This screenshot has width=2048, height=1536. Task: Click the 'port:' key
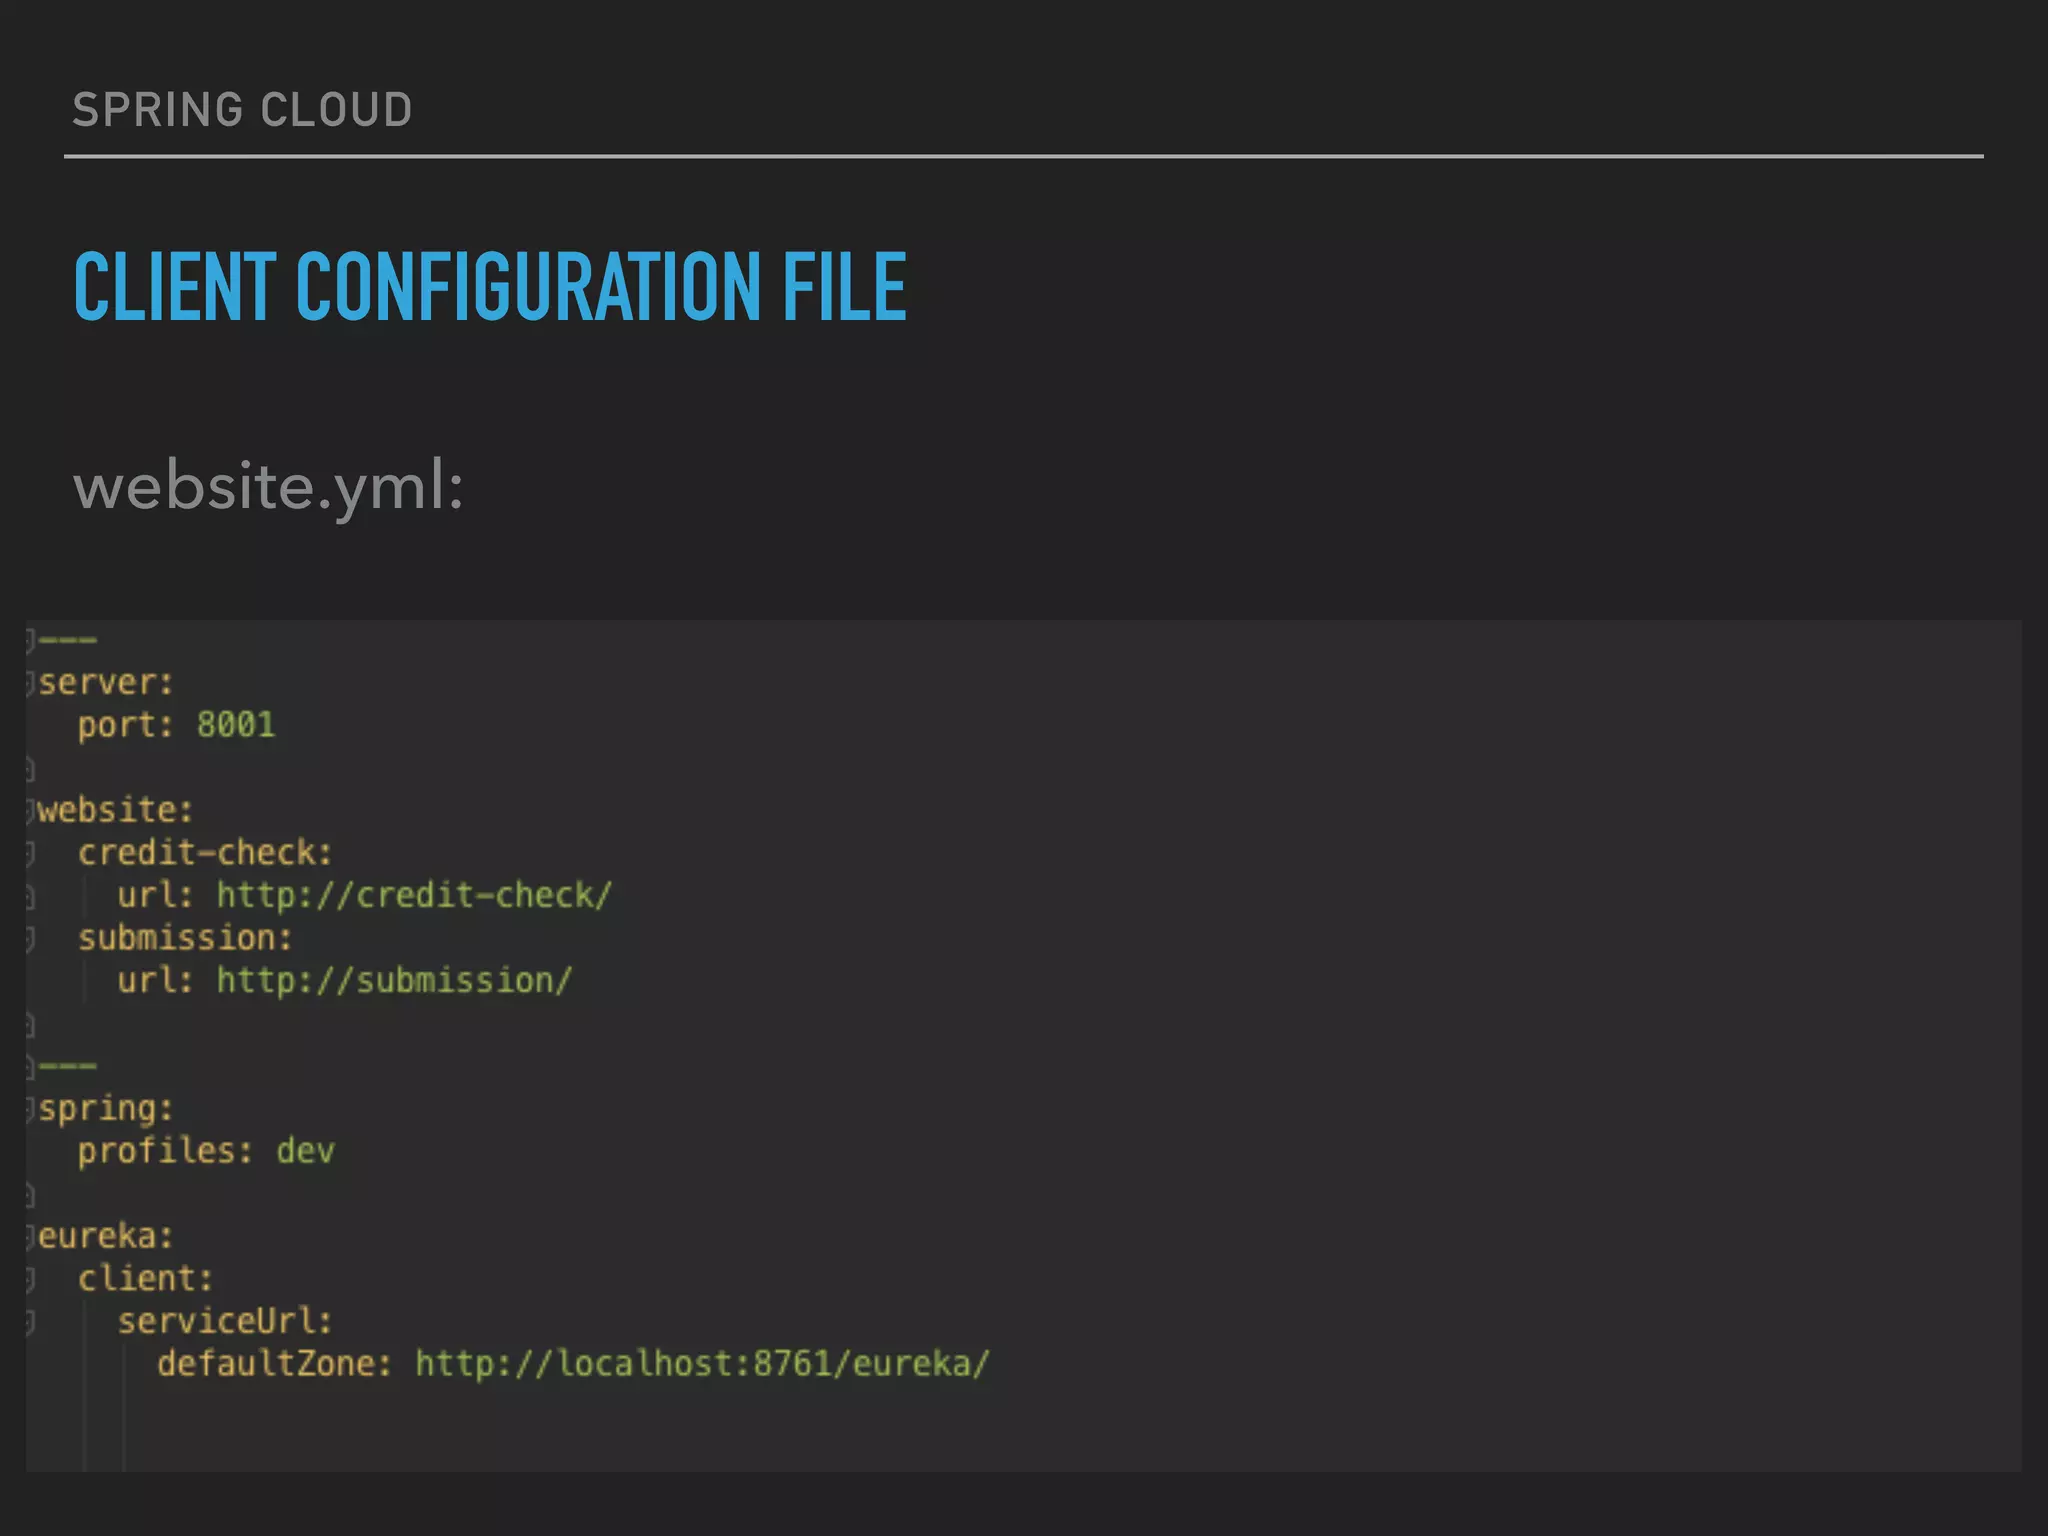[x=126, y=726]
